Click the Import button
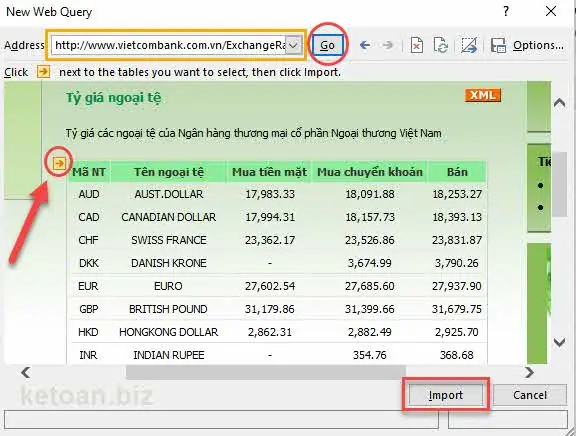This screenshot has width=576, height=436. (446, 395)
